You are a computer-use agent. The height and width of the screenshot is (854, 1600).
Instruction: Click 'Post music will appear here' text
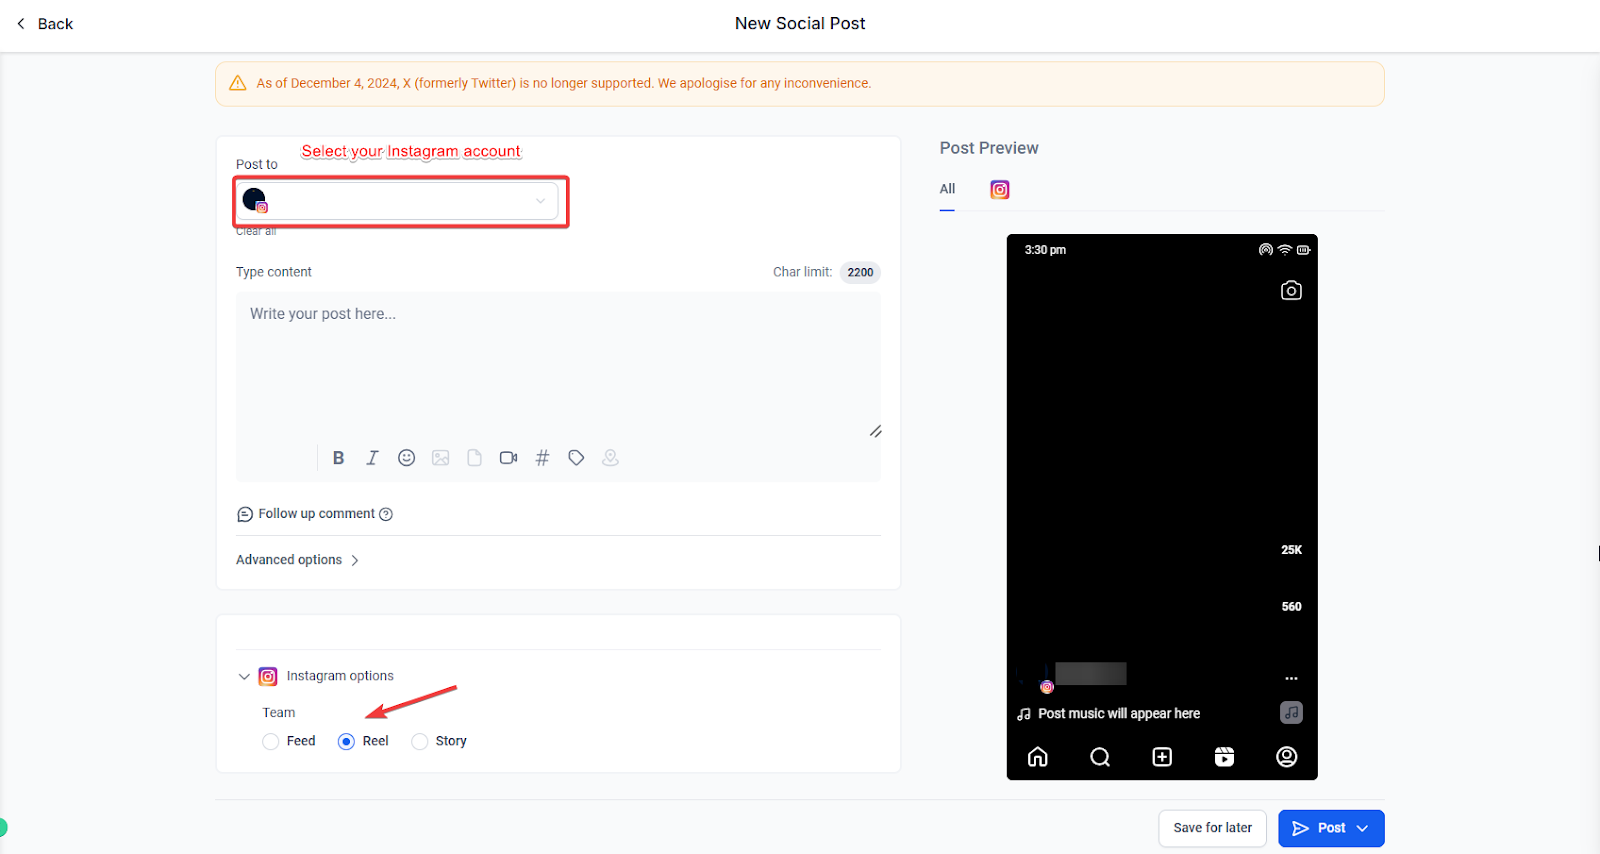[x=1119, y=714]
